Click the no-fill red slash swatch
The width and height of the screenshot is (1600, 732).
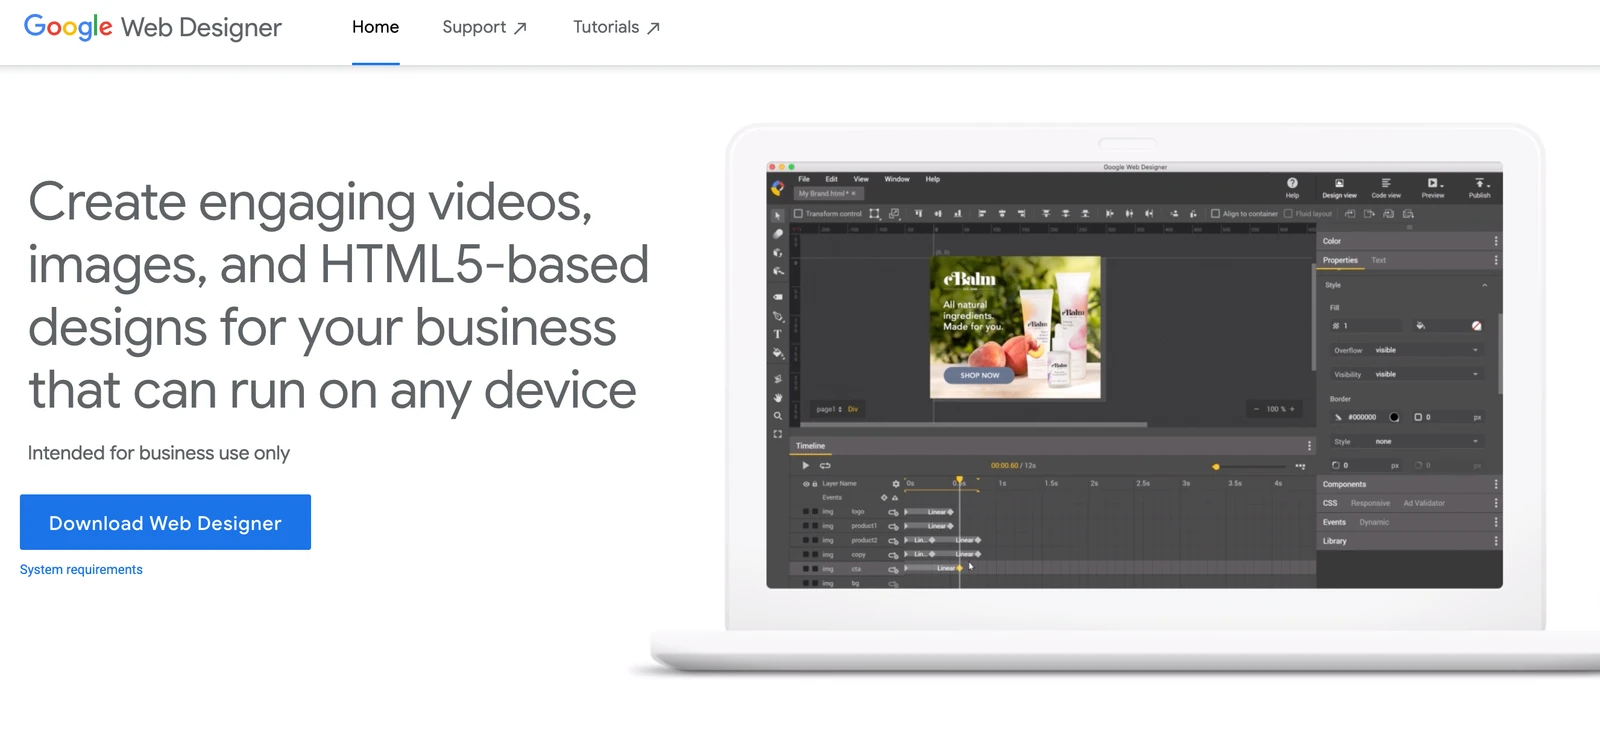(x=1476, y=326)
